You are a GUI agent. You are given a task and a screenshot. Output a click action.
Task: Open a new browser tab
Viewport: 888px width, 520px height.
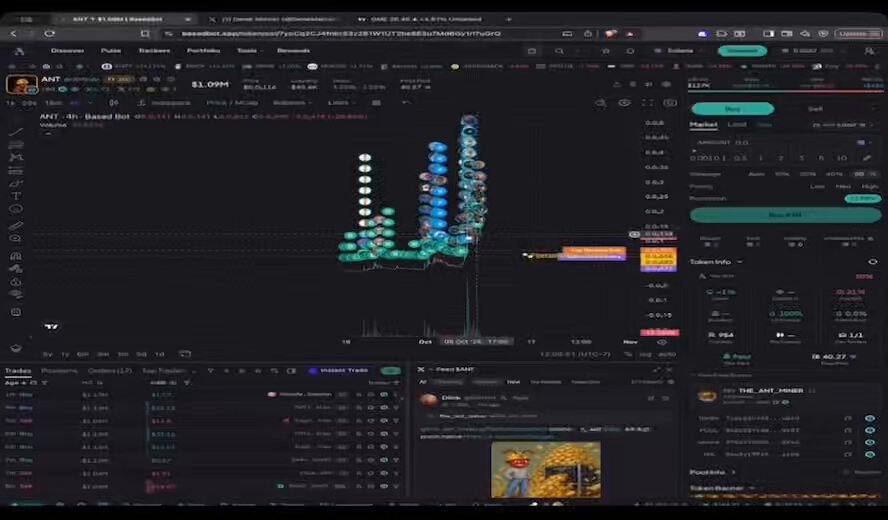(x=508, y=19)
